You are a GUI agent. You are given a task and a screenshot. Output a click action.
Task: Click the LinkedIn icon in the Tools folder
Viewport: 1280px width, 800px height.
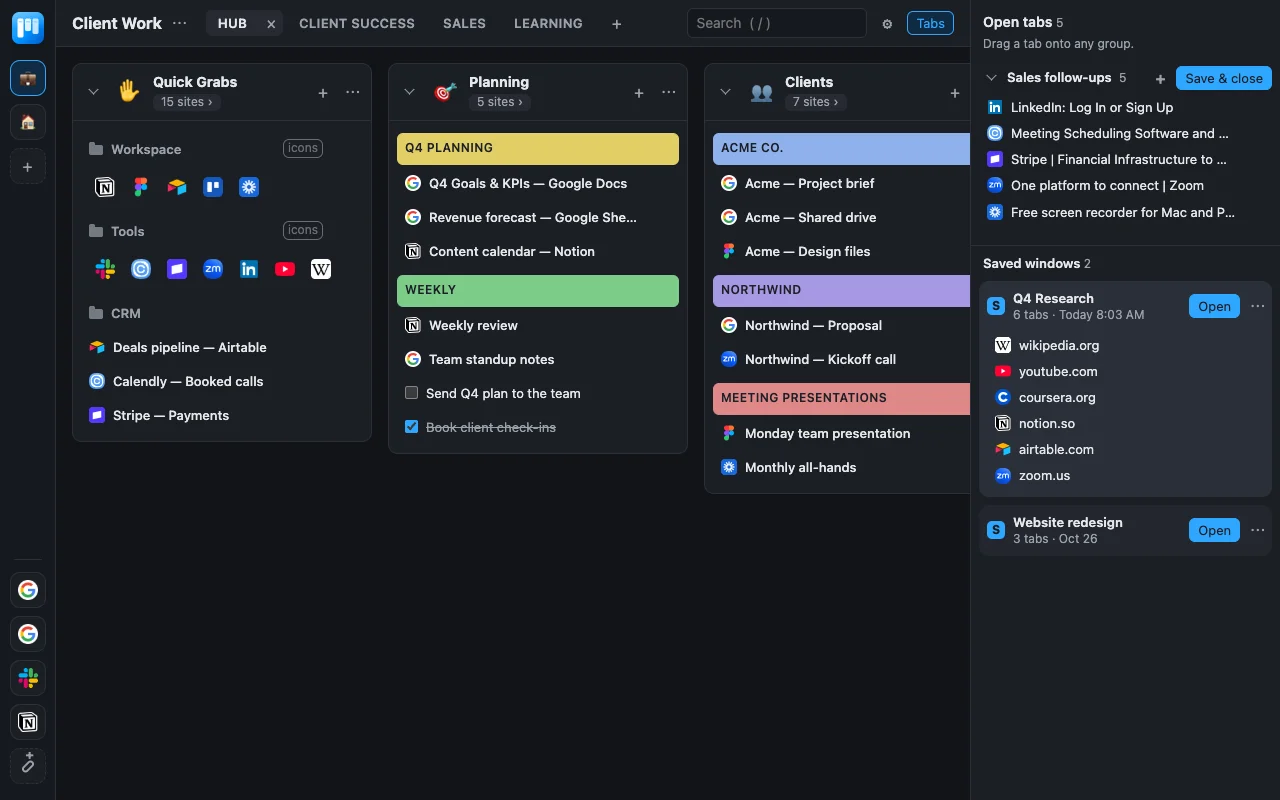point(249,269)
